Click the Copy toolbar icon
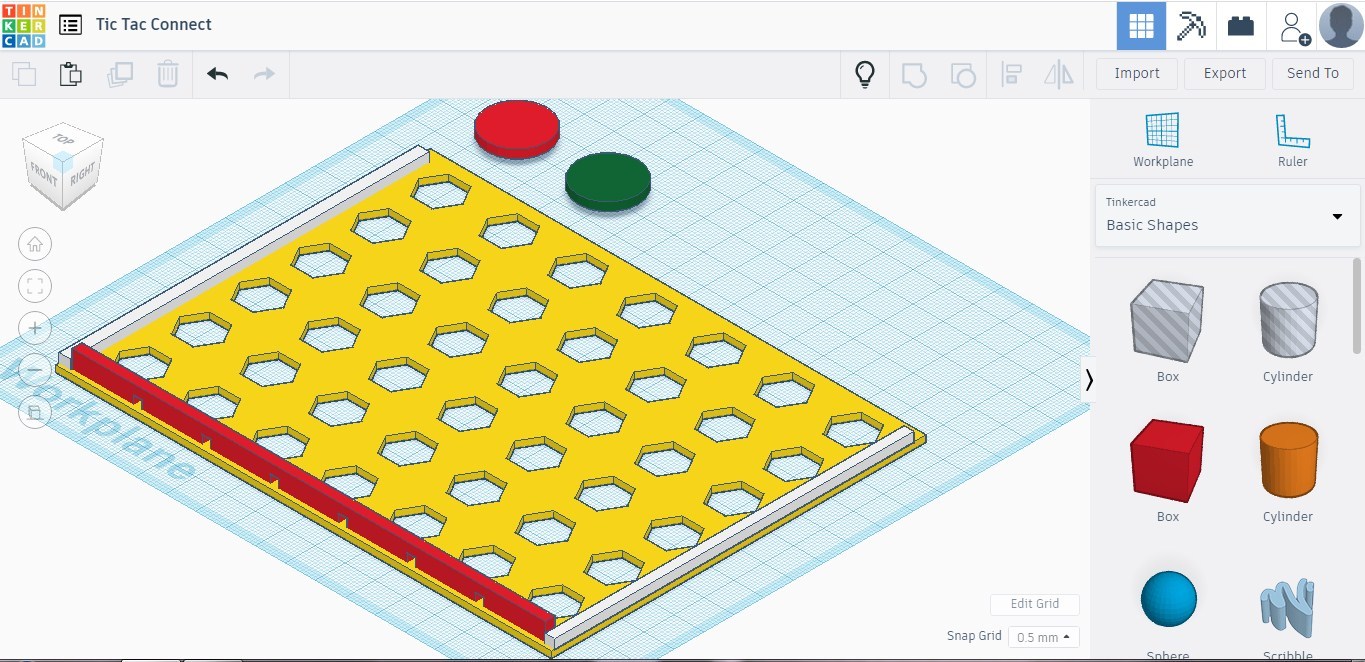Image resolution: width=1365 pixels, height=662 pixels. [24, 74]
